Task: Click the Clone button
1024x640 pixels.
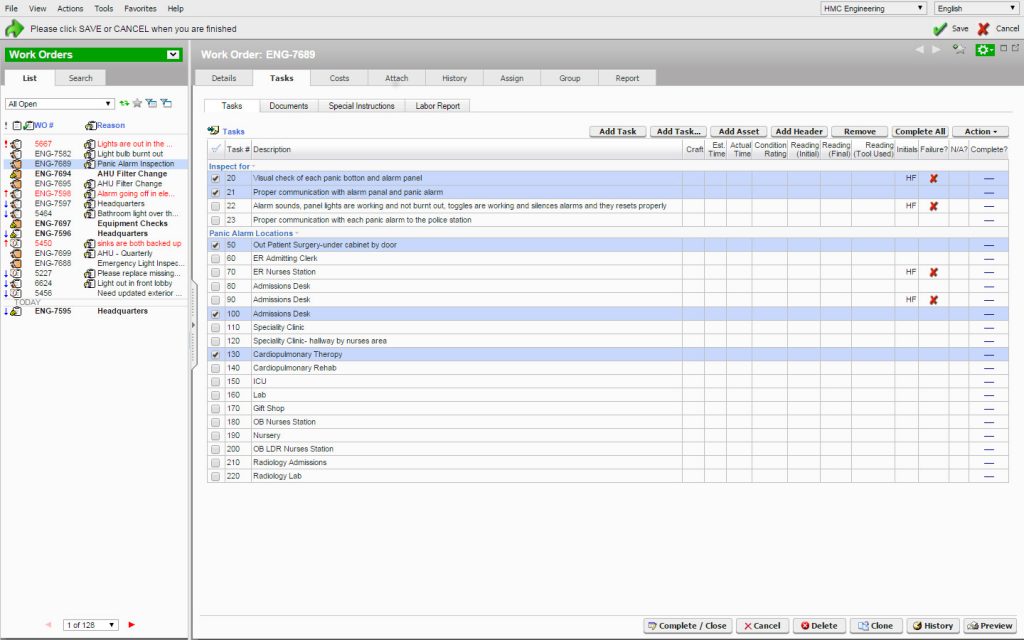Action: tap(876, 626)
